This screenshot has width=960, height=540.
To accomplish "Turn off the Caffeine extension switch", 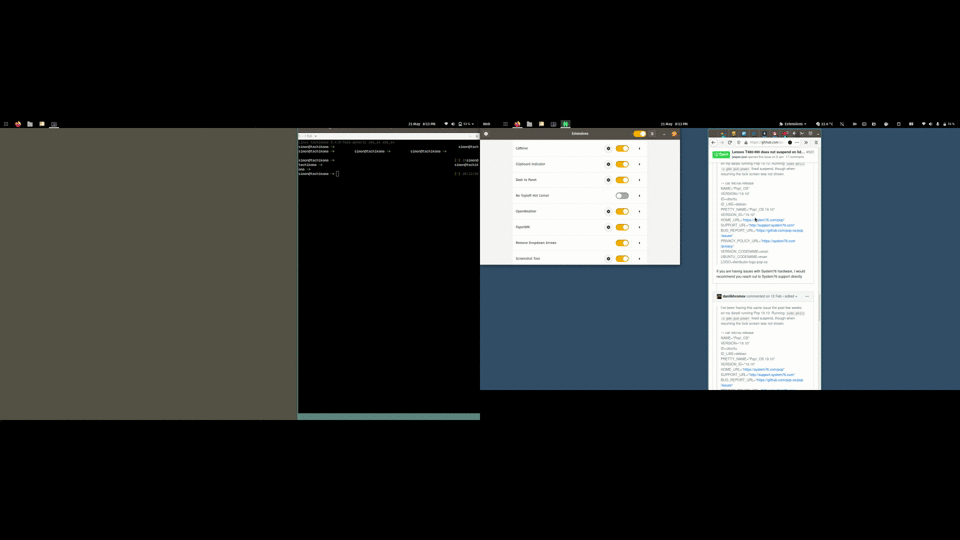I will [x=622, y=148].
